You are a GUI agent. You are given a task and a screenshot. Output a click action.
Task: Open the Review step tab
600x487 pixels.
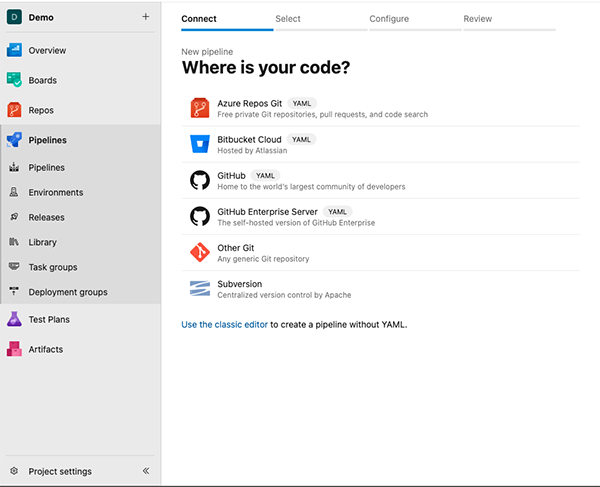click(477, 19)
